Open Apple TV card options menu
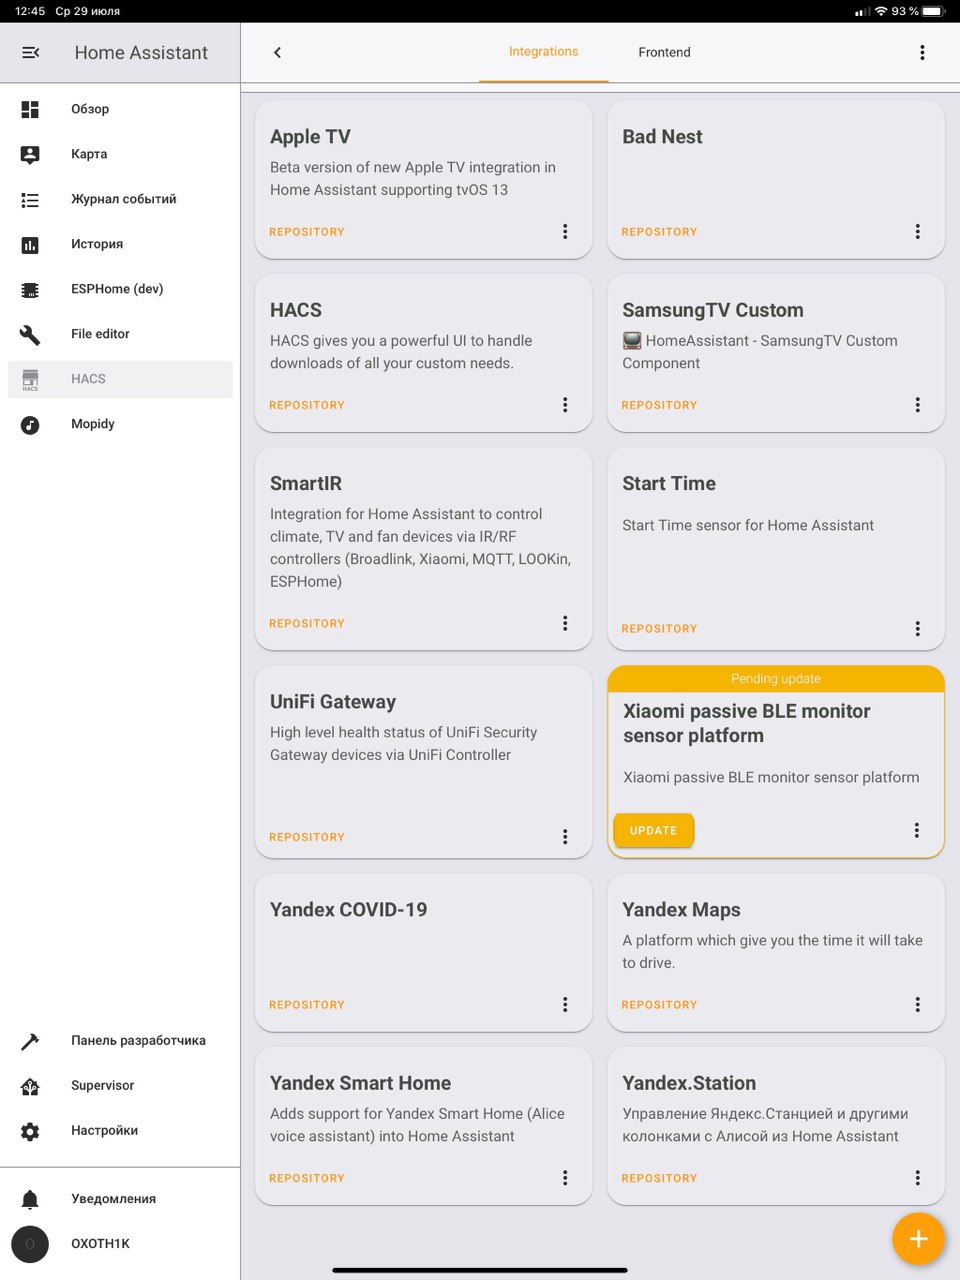The image size is (960, 1280). pos(565,231)
